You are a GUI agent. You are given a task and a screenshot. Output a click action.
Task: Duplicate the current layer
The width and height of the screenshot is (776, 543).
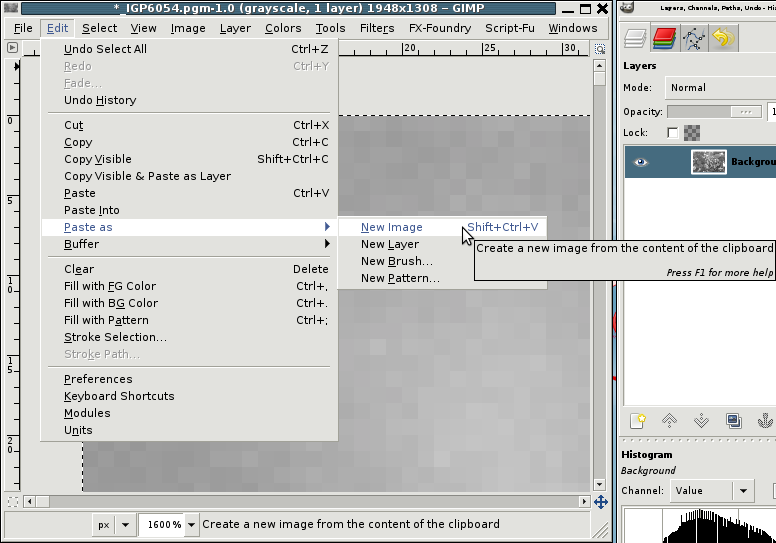[733, 420]
